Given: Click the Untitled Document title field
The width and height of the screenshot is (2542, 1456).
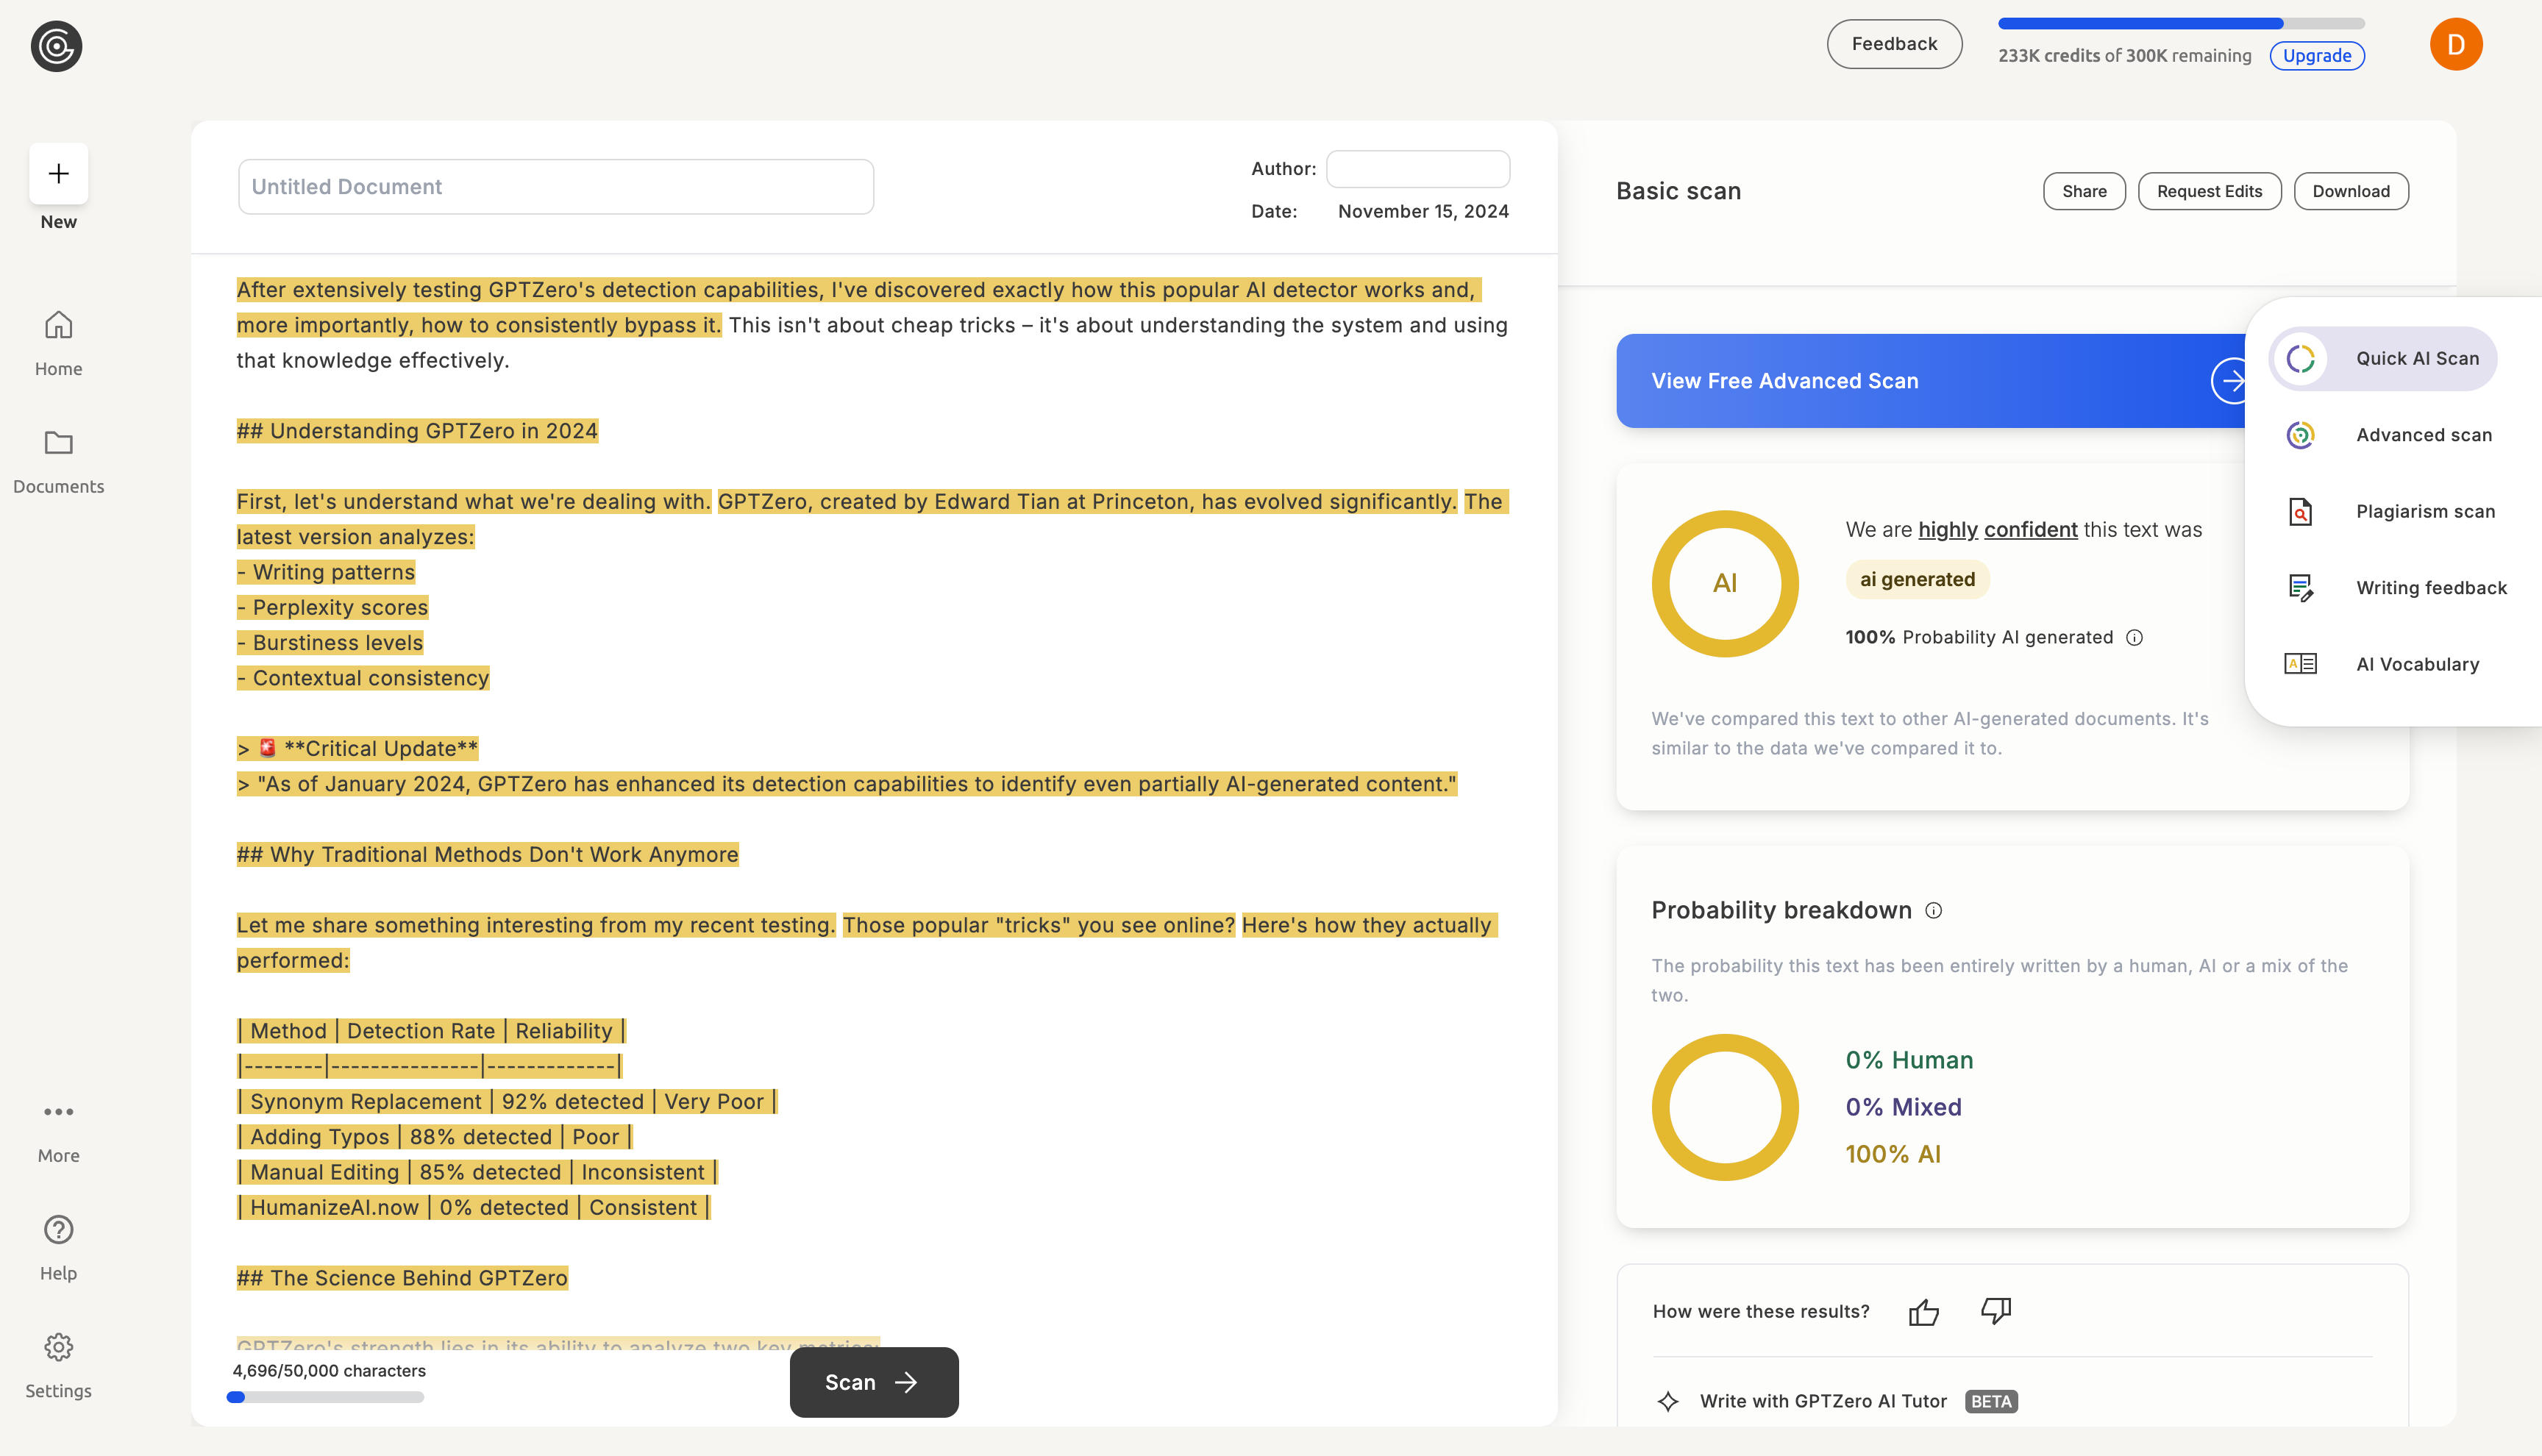Looking at the screenshot, I should tap(555, 187).
